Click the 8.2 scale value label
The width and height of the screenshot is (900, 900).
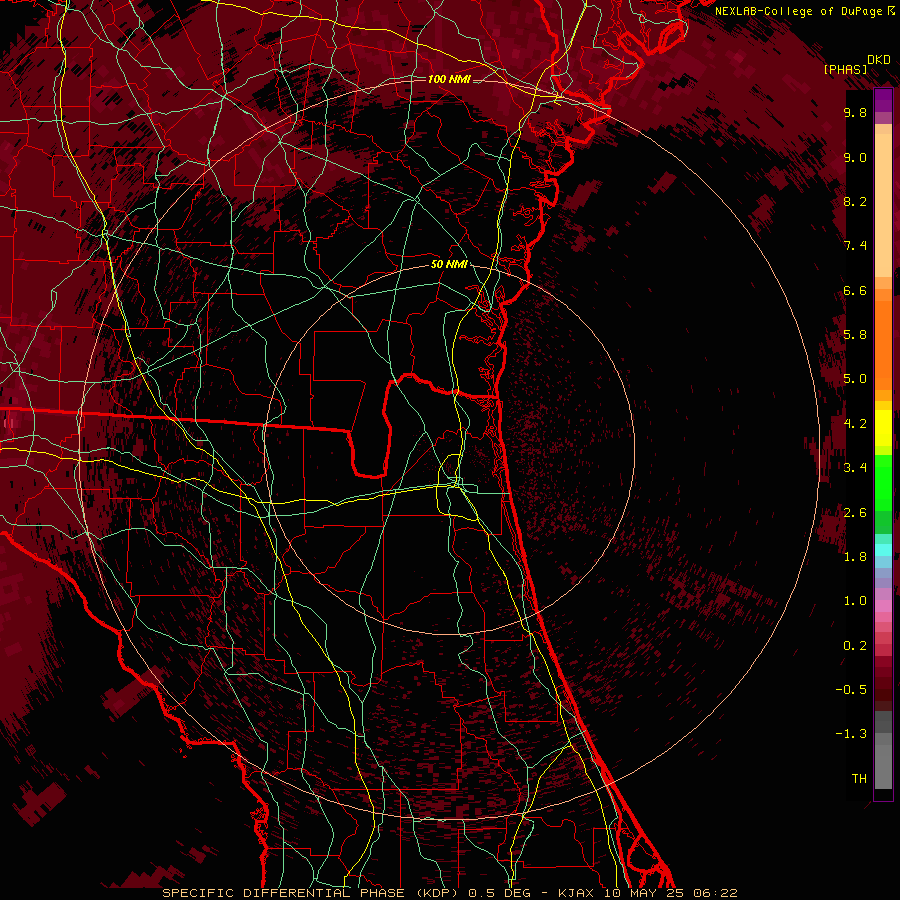pyautogui.click(x=855, y=201)
